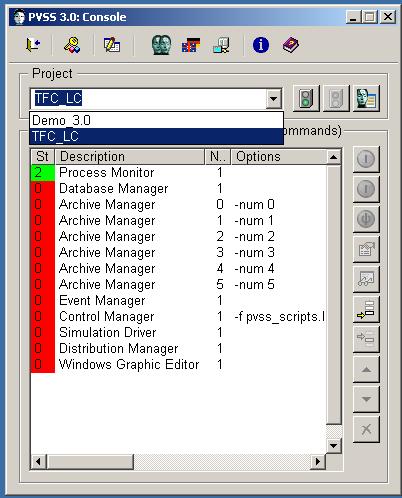Click the blue info icon
402x498 pixels.
tap(261, 45)
